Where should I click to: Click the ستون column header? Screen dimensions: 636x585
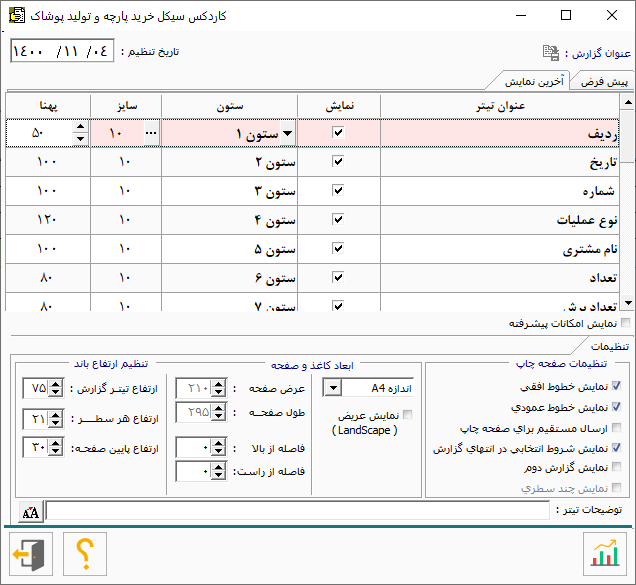click(x=230, y=106)
